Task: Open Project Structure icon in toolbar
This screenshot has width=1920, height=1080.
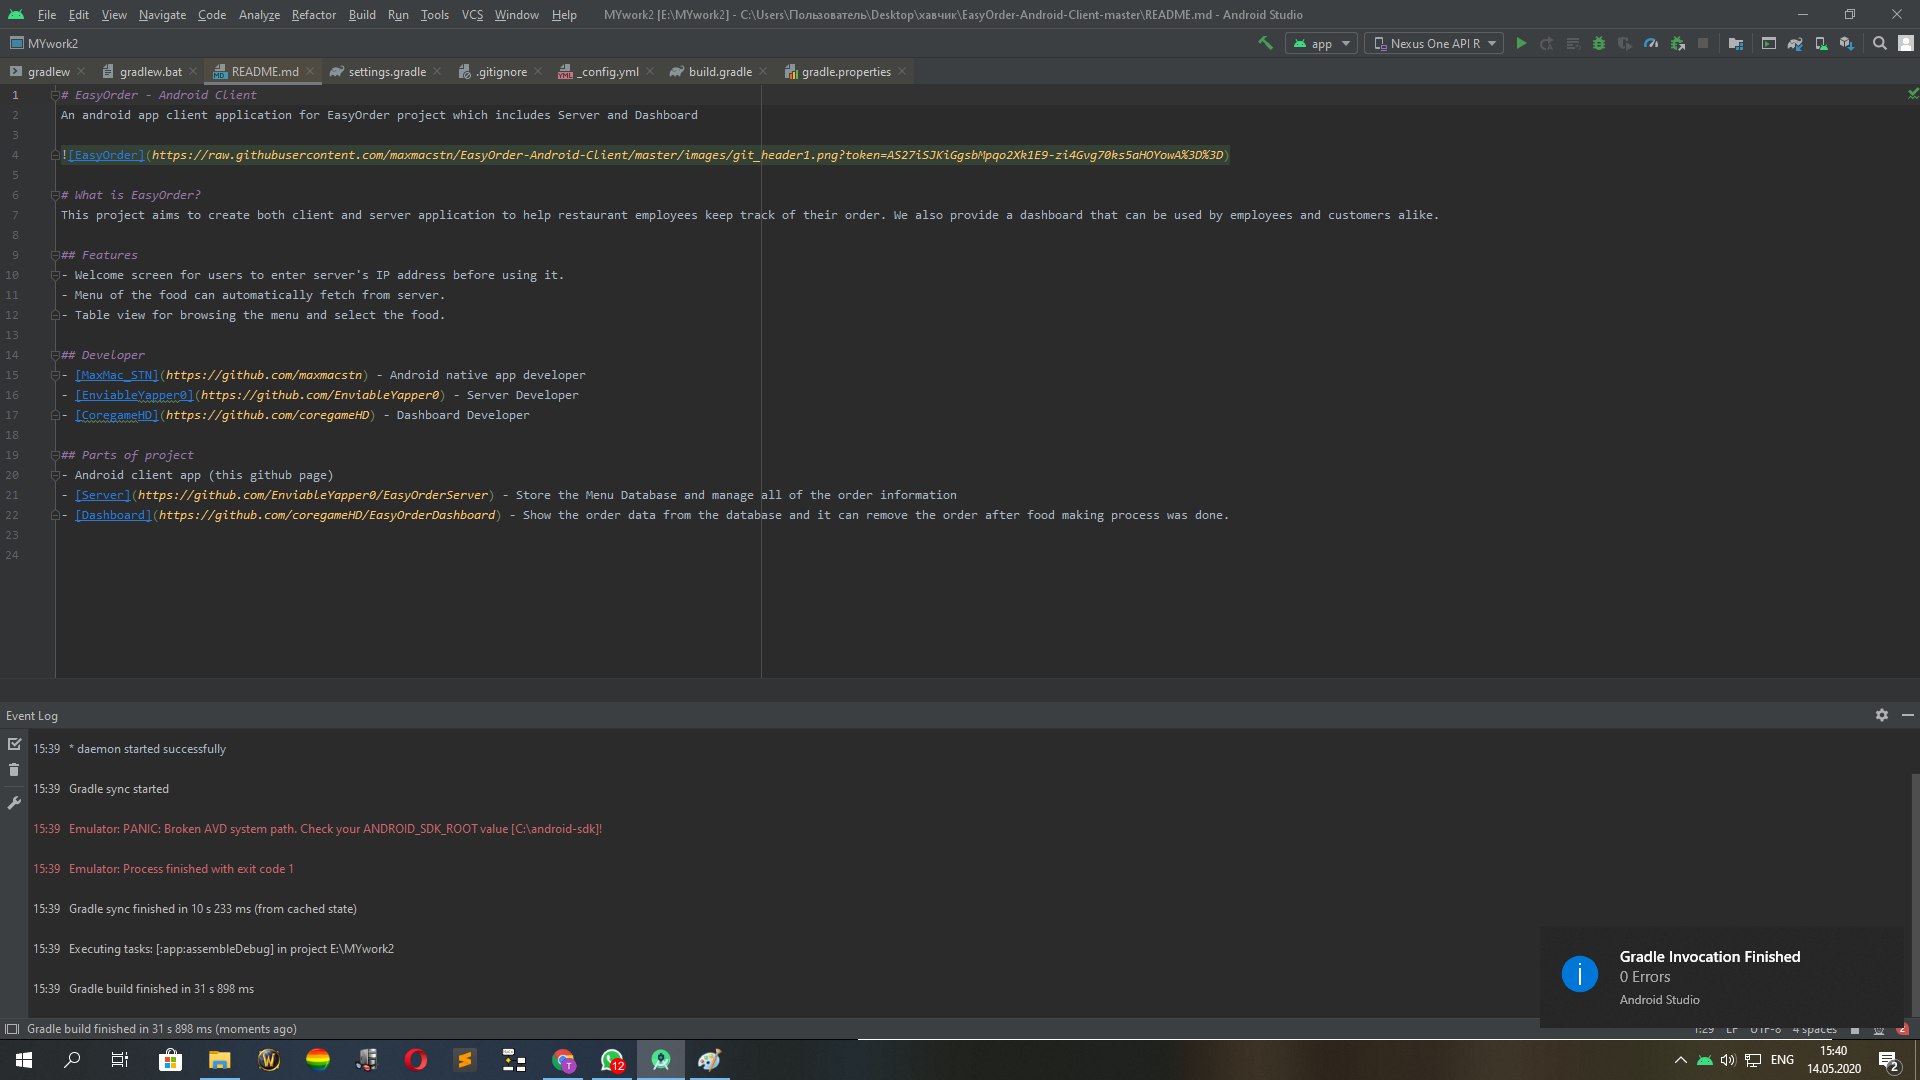Action: (x=1736, y=43)
